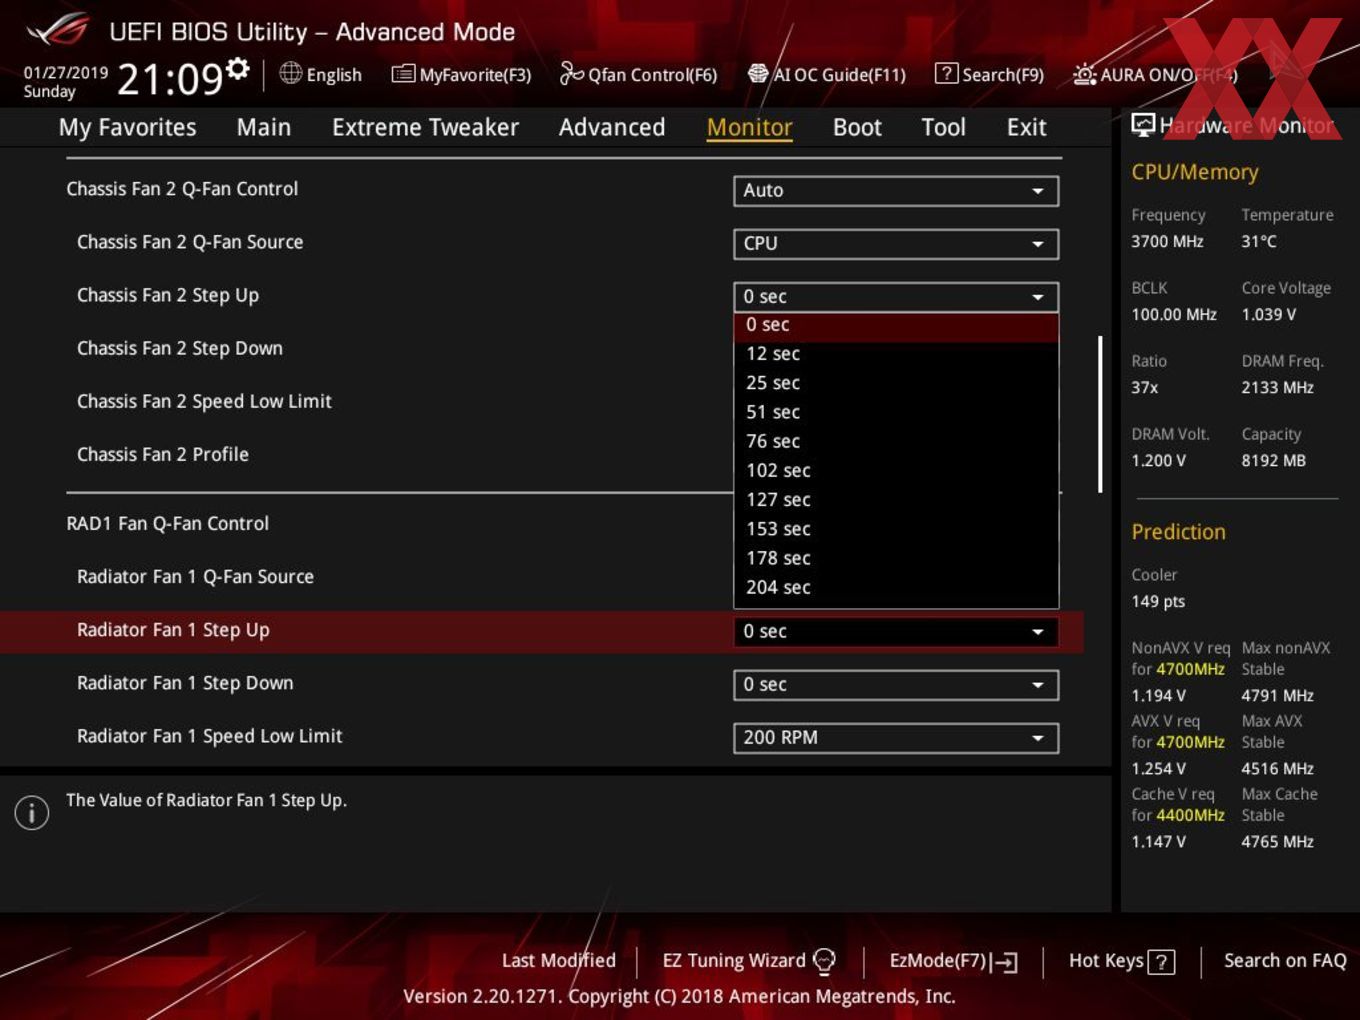Click the Hardware Monitor screen icon
This screenshot has width=1360, height=1020.
click(1143, 125)
